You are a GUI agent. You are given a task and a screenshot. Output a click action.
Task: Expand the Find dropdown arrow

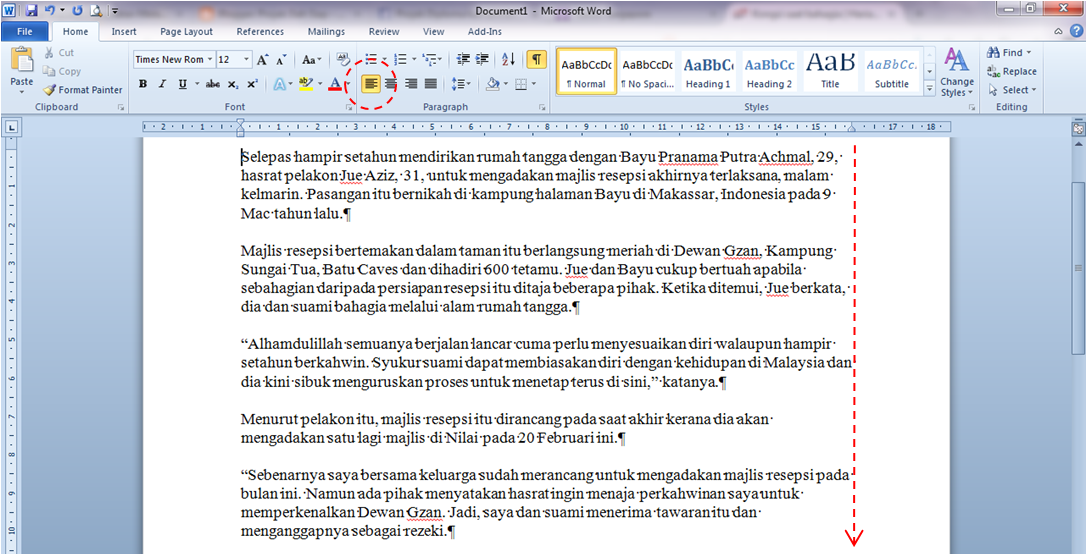1029,53
